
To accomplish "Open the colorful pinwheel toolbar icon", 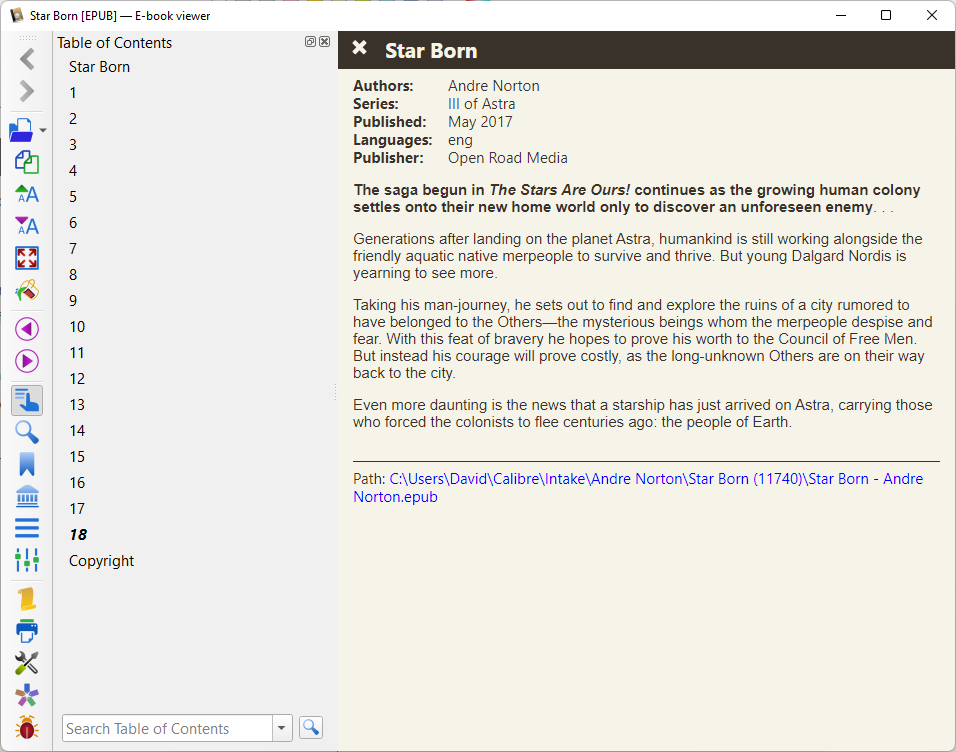I will (27, 695).
